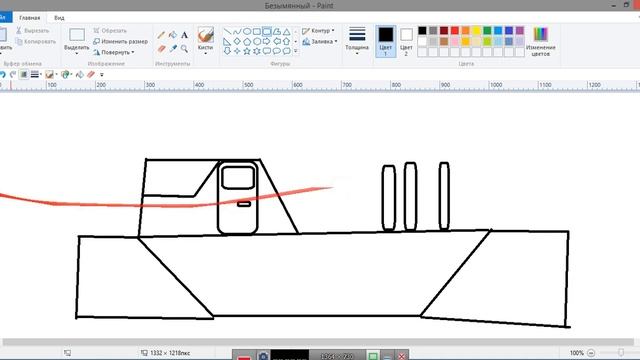Click the Кисти brush button

[205, 37]
